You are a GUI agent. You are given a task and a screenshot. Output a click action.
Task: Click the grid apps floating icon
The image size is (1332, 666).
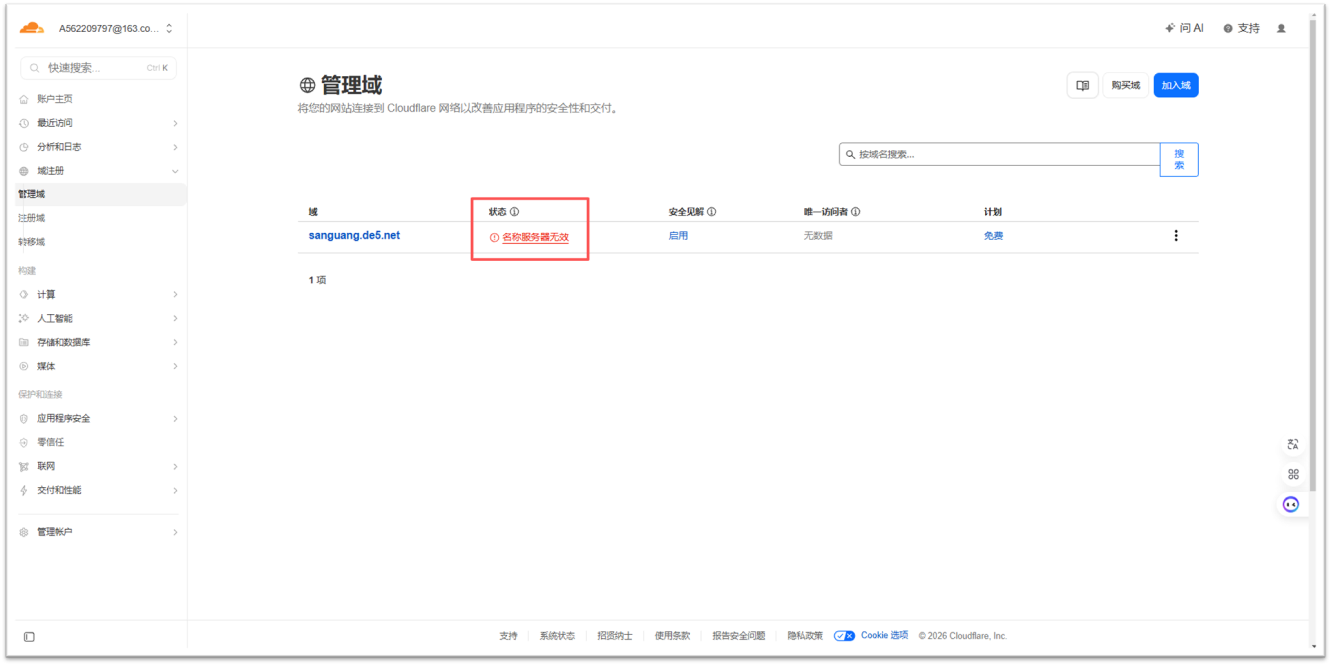click(x=1292, y=474)
